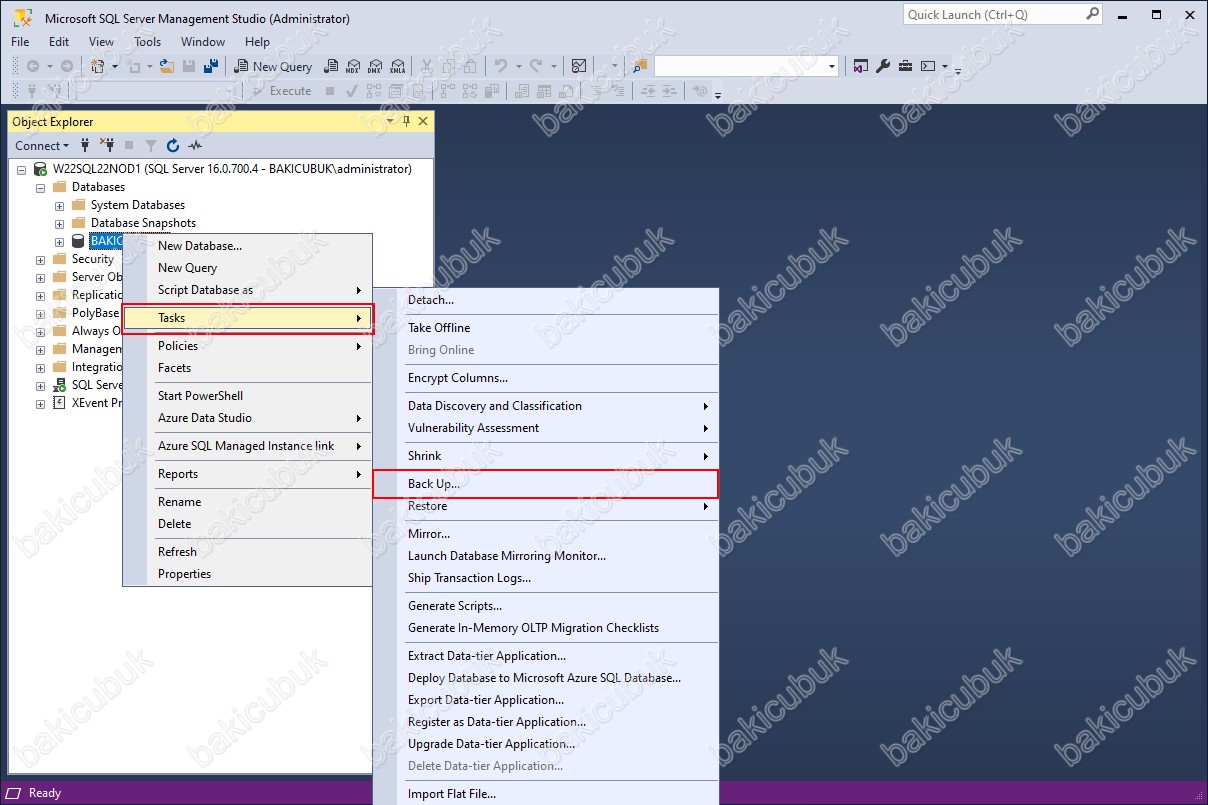Expand the Database Snapshots folder
The image size is (1208, 805).
tap(60, 223)
